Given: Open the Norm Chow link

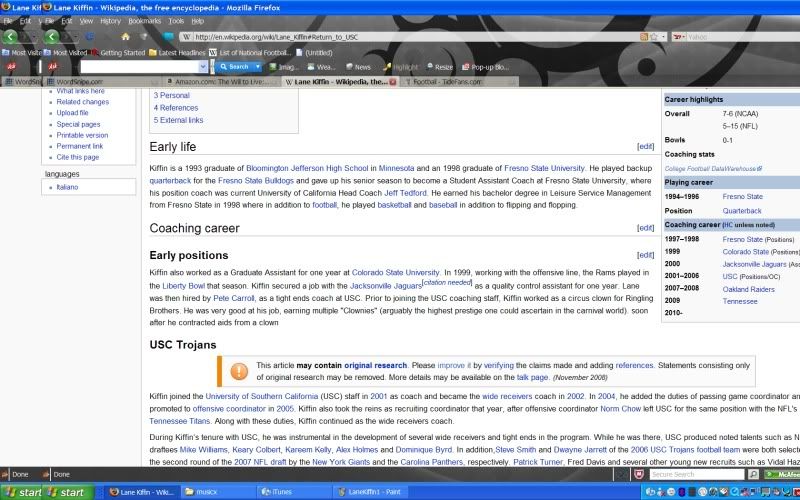Looking at the screenshot, I should (x=620, y=409).
